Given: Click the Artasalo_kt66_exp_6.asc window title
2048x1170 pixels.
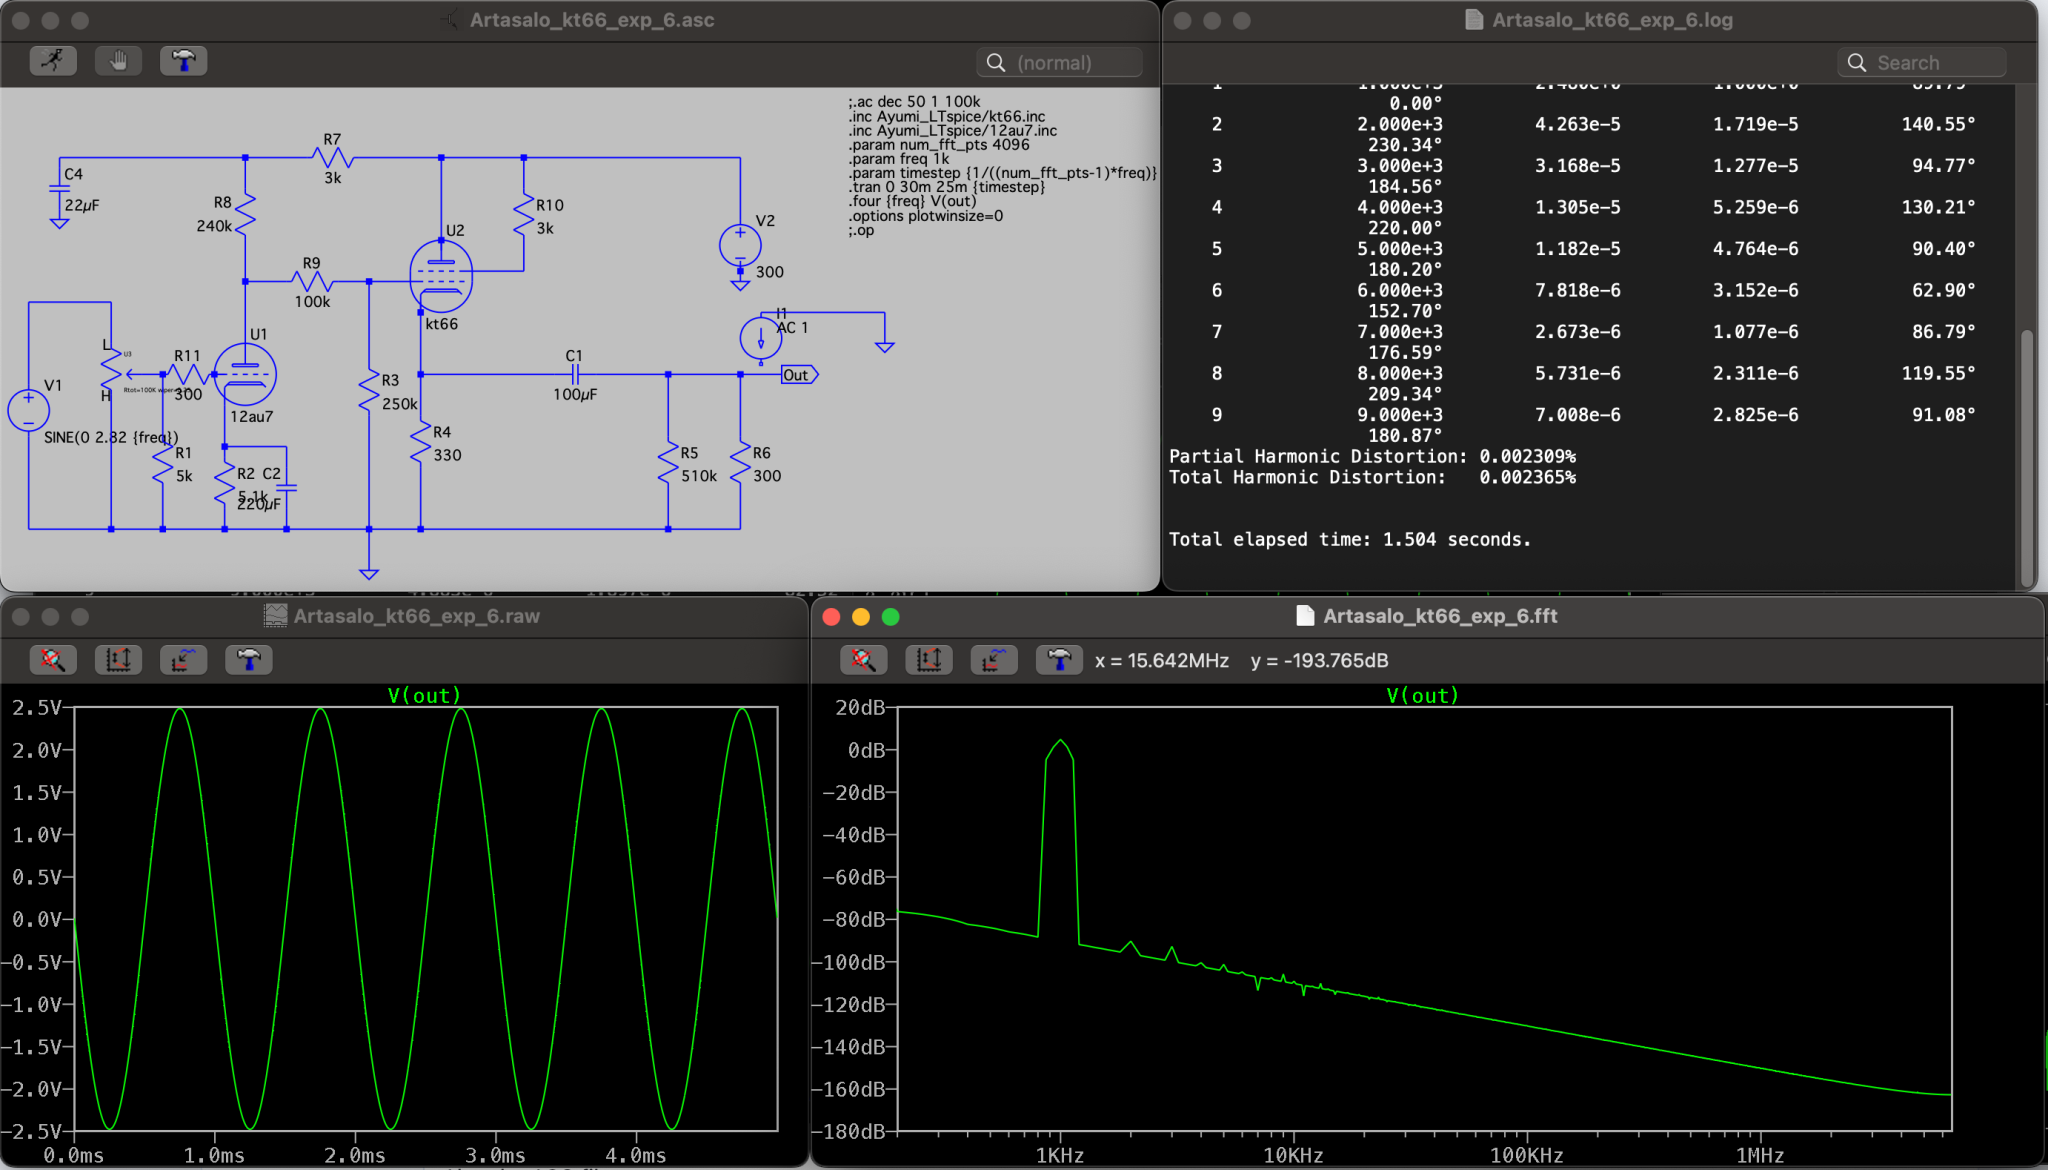Looking at the screenshot, I should 592,20.
